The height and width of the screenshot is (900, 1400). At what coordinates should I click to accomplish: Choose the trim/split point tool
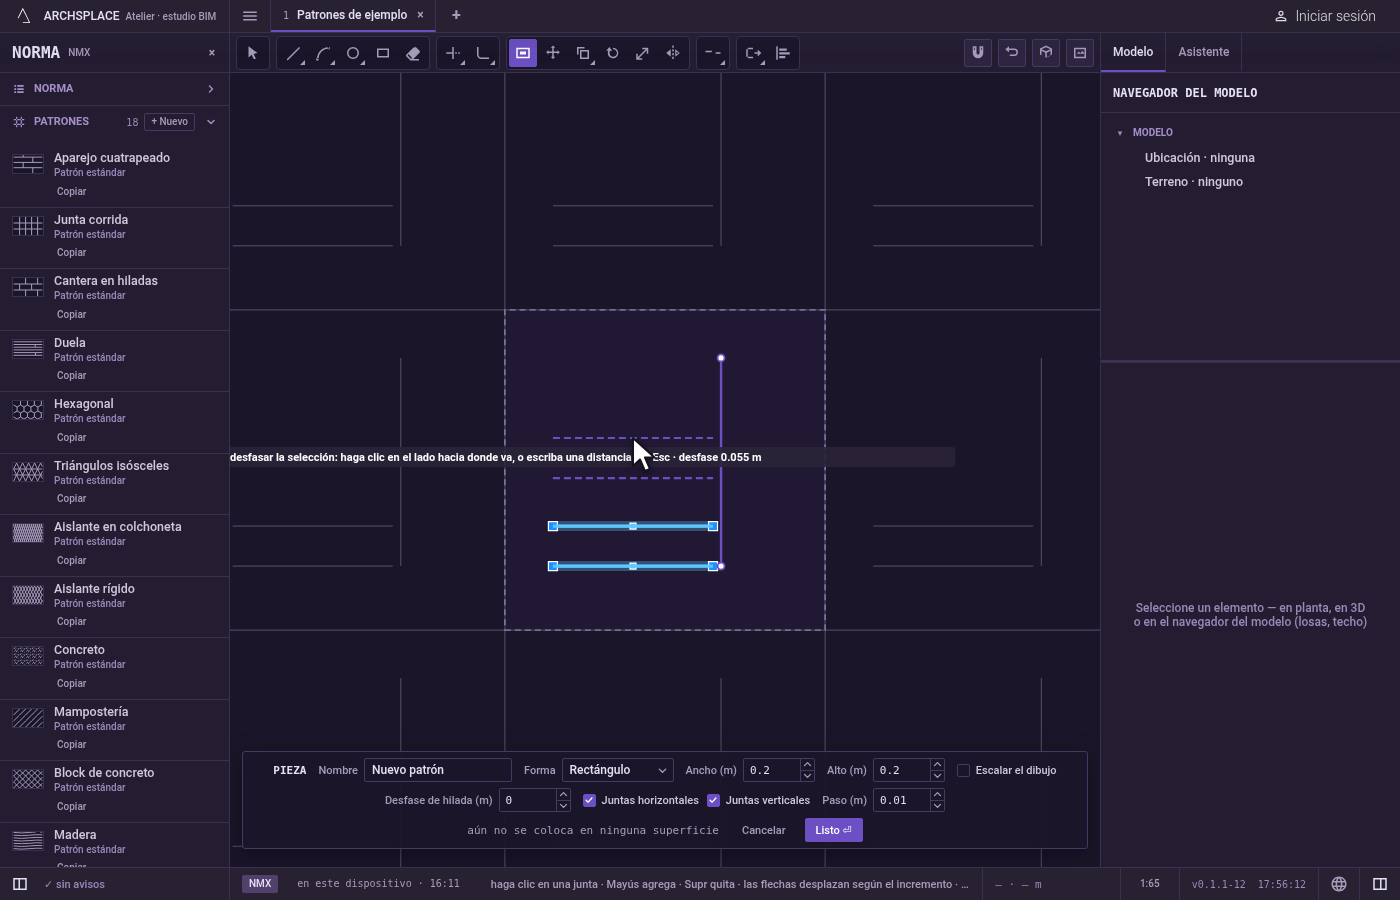coord(453,53)
